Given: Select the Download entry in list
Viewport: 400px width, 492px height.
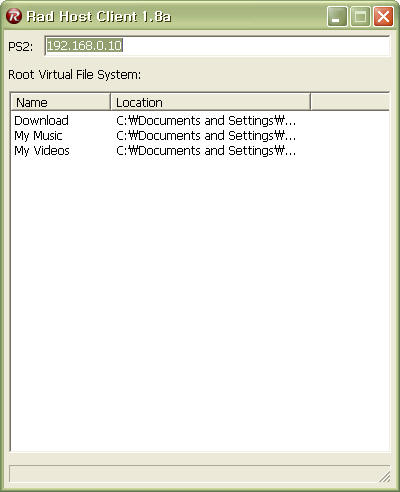Looking at the screenshot, I should 41,121.
